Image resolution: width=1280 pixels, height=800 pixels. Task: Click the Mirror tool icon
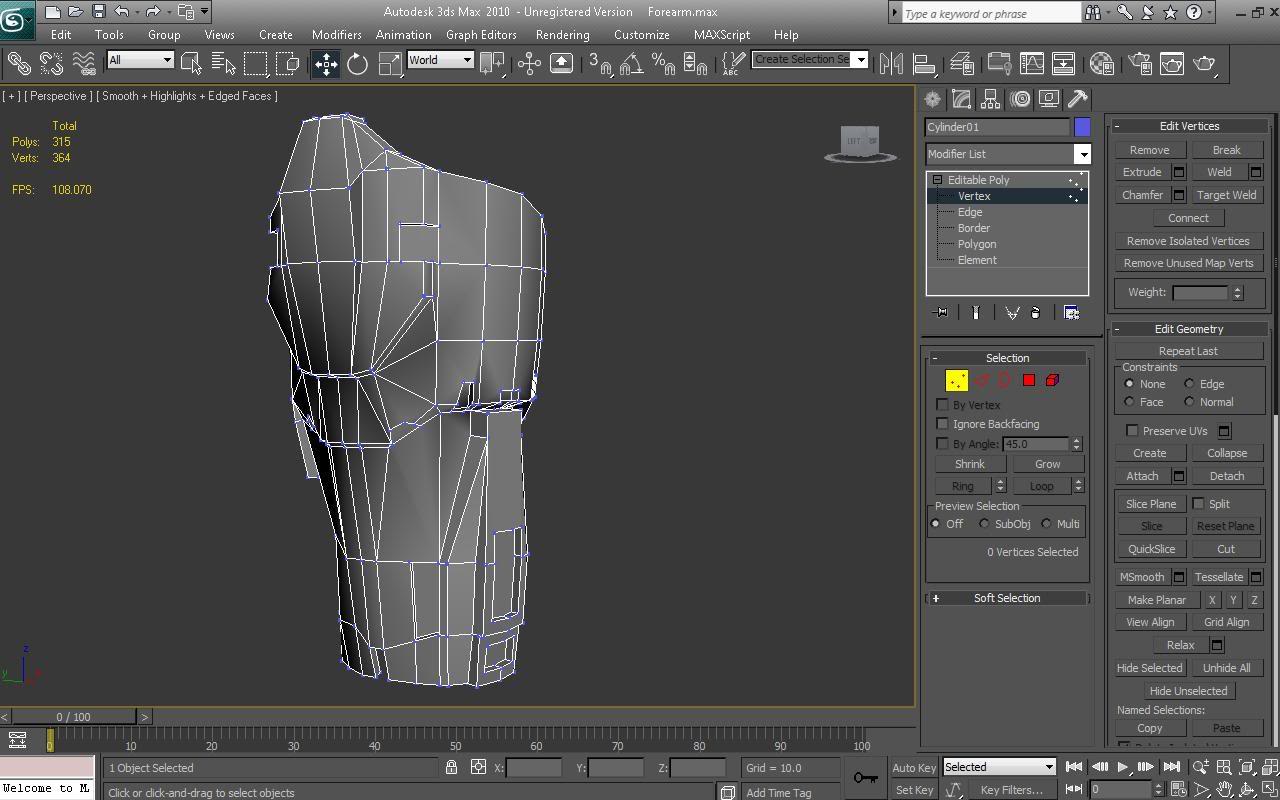(x=891, y=63)
